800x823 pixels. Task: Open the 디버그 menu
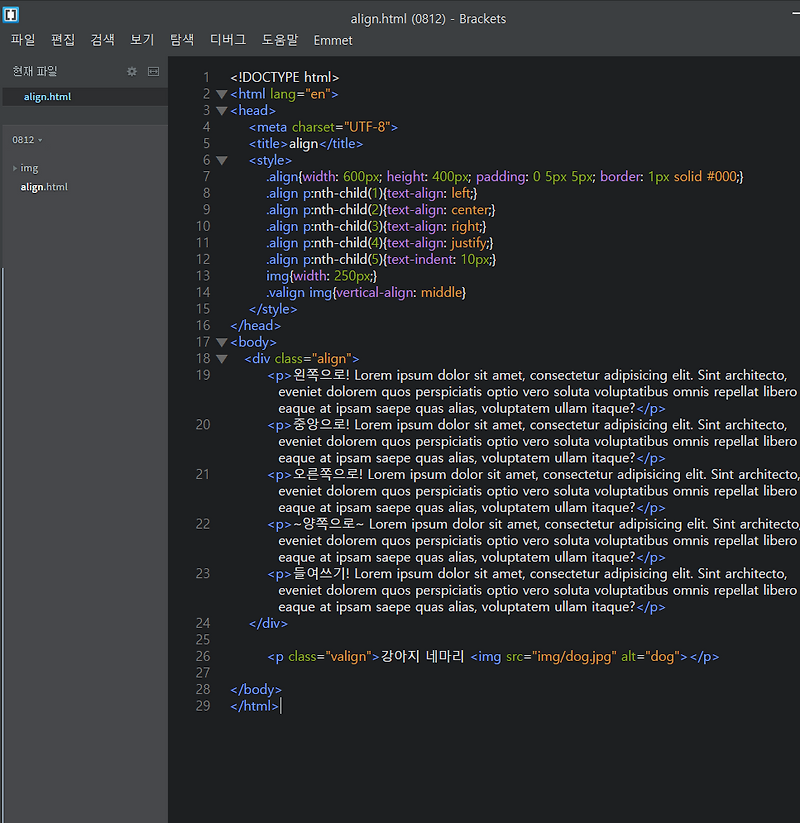[x=228, y=40]
